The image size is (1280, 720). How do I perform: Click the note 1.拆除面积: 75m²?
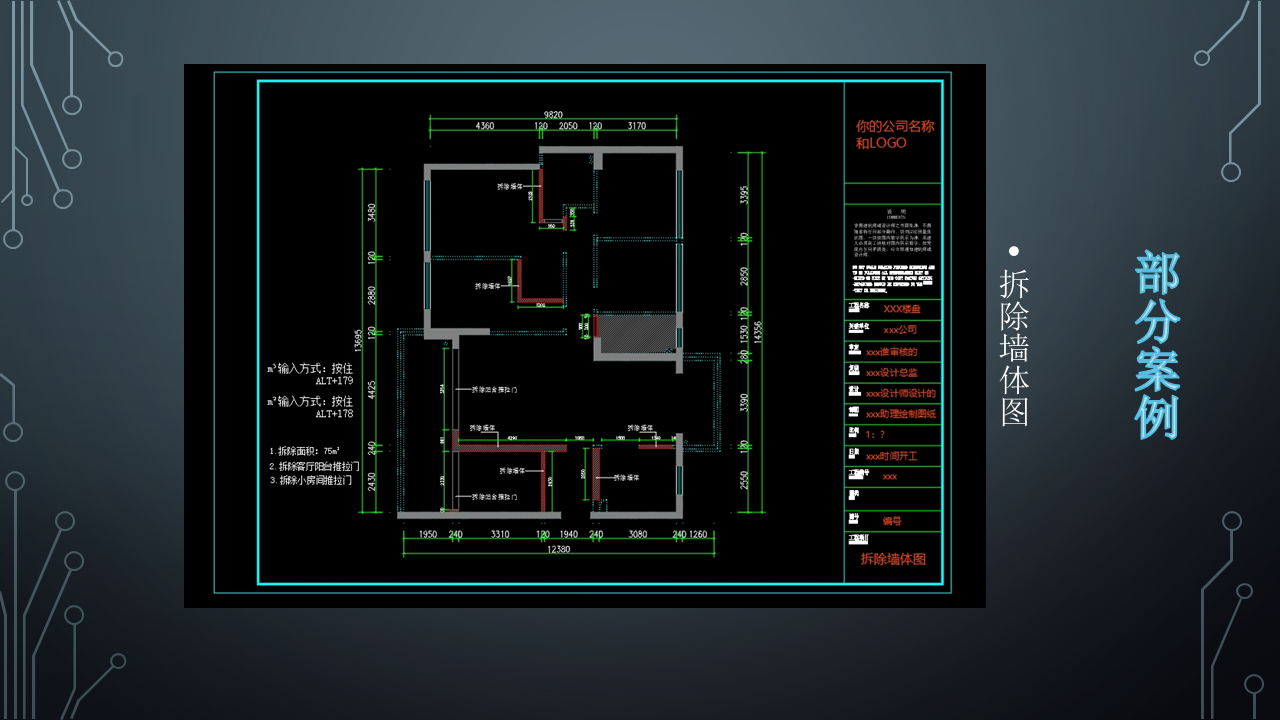305,451
